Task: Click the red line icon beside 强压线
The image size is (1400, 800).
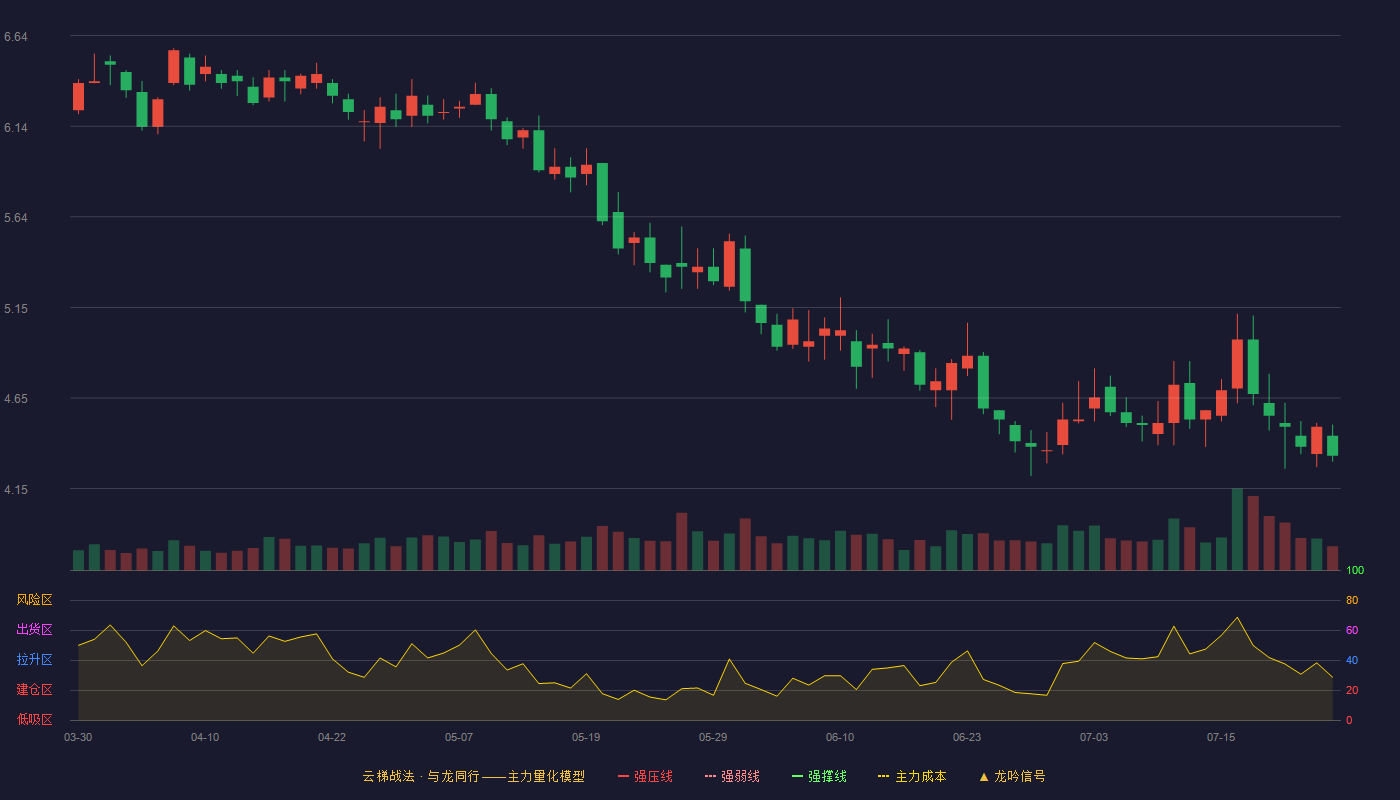Action: 623,776
